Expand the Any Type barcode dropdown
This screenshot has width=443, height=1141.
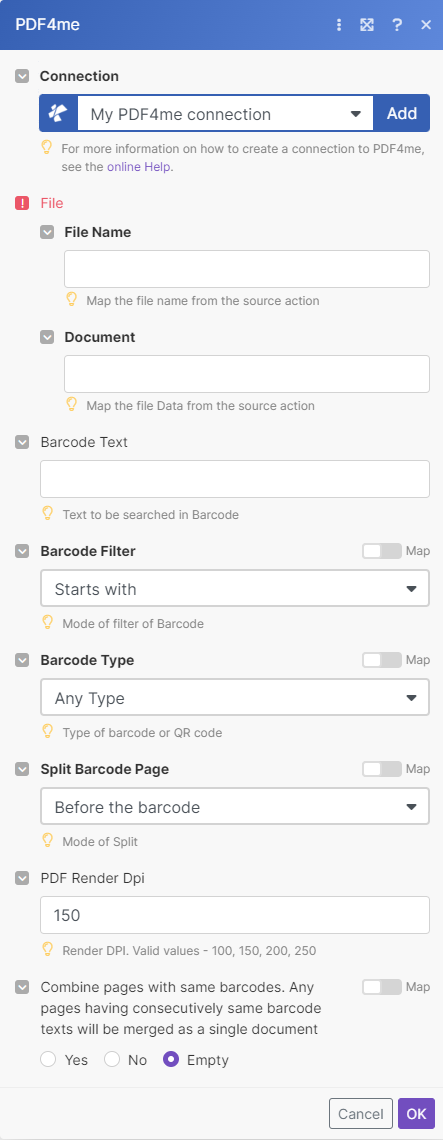[235, 698]
